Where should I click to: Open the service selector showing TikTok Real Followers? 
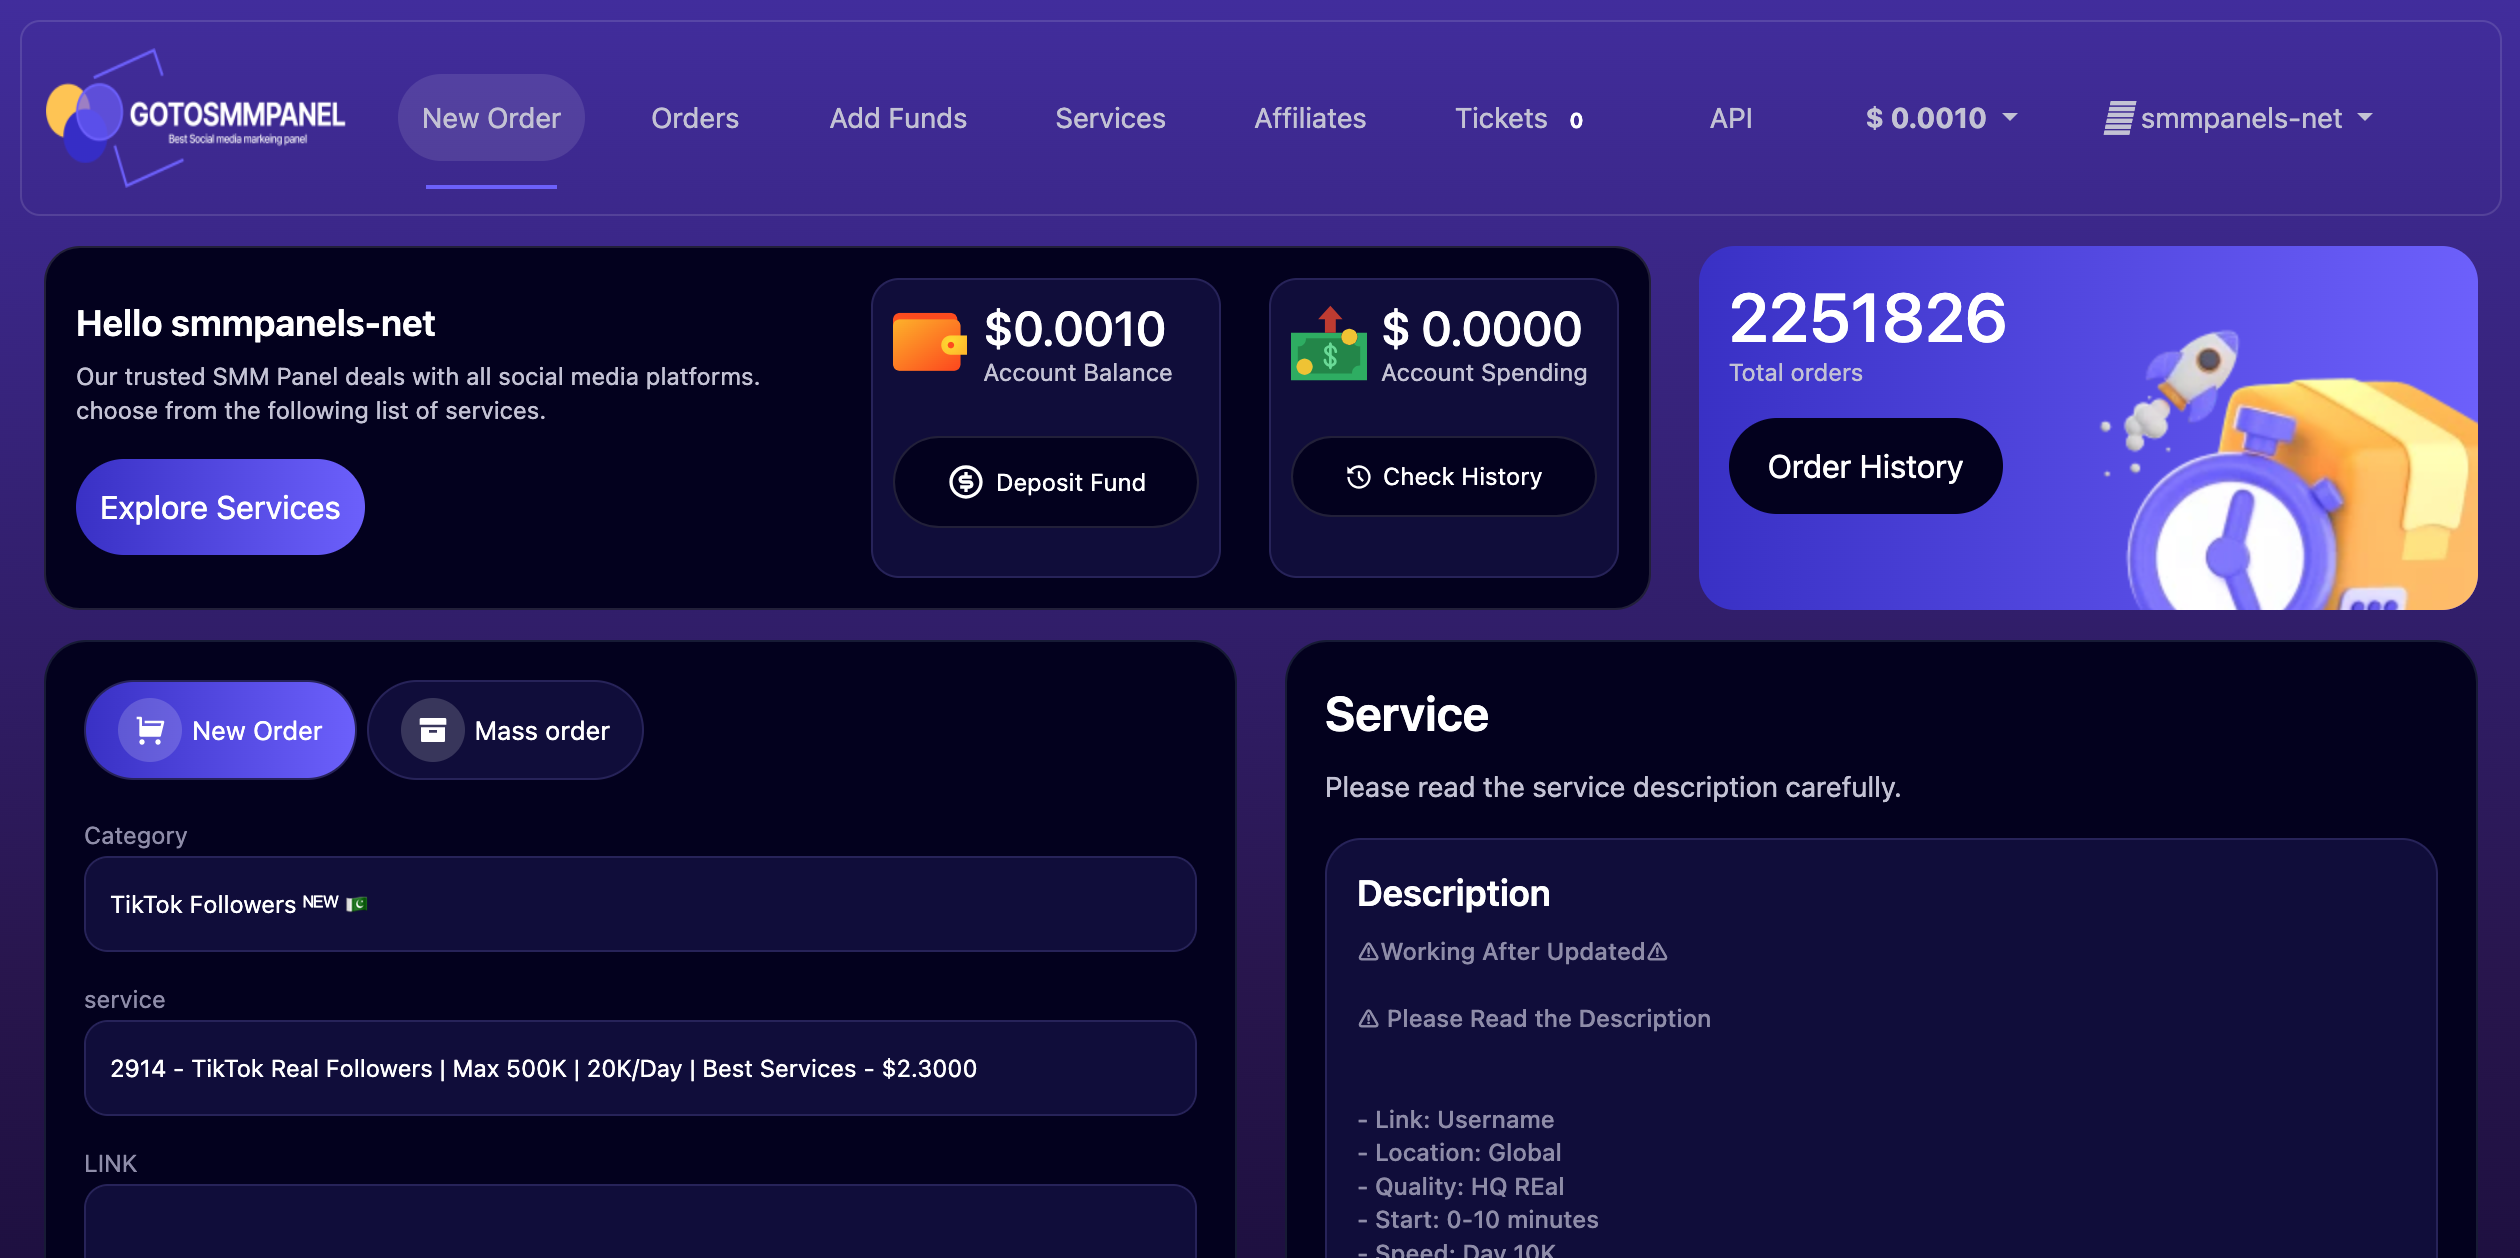(x=640, y=1068)
